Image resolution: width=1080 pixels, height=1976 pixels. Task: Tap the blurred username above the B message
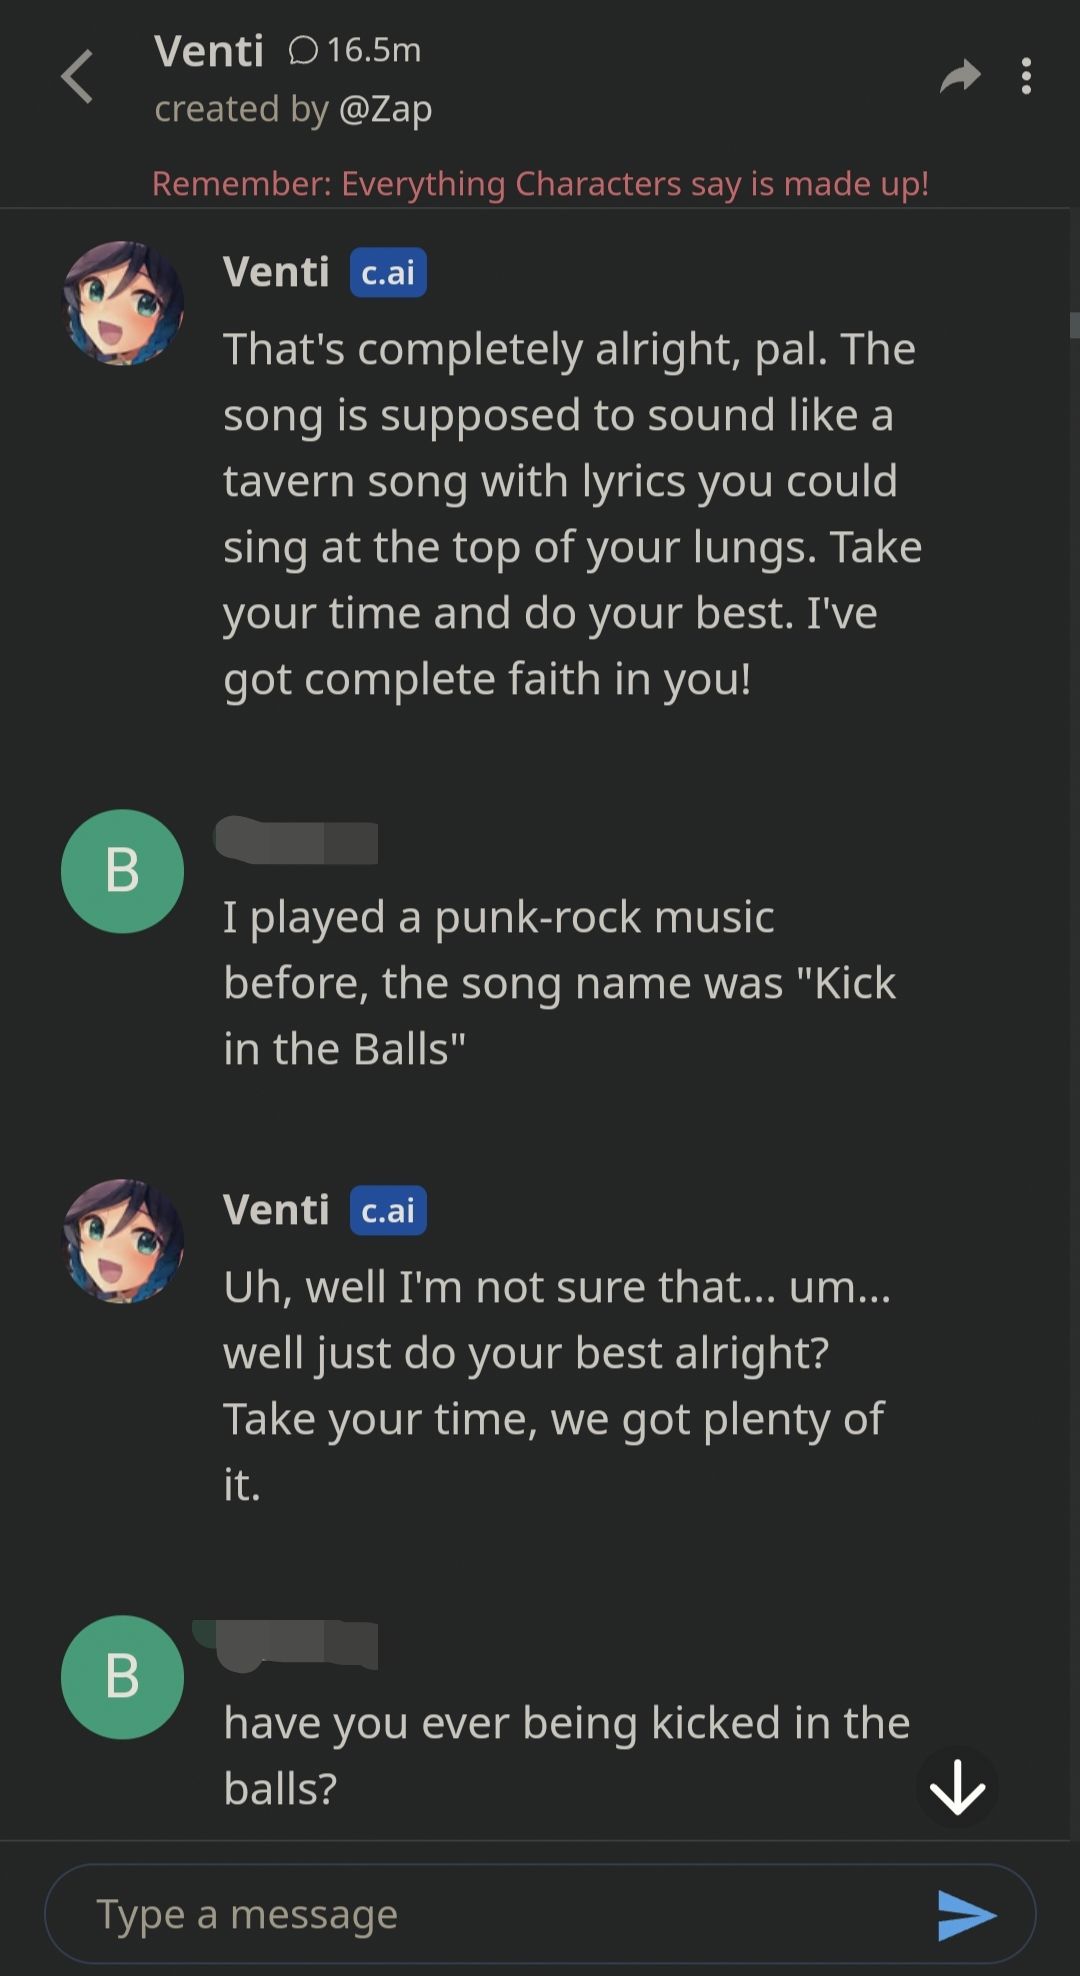pos(295,843)
